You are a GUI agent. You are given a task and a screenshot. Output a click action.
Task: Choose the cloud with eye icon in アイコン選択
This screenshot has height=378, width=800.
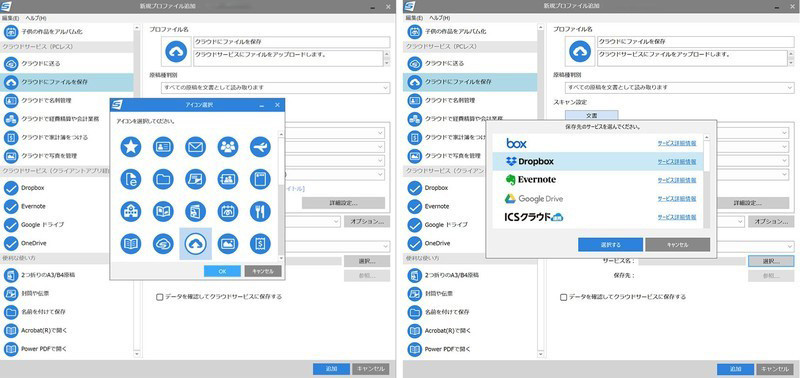click(163, 244)
